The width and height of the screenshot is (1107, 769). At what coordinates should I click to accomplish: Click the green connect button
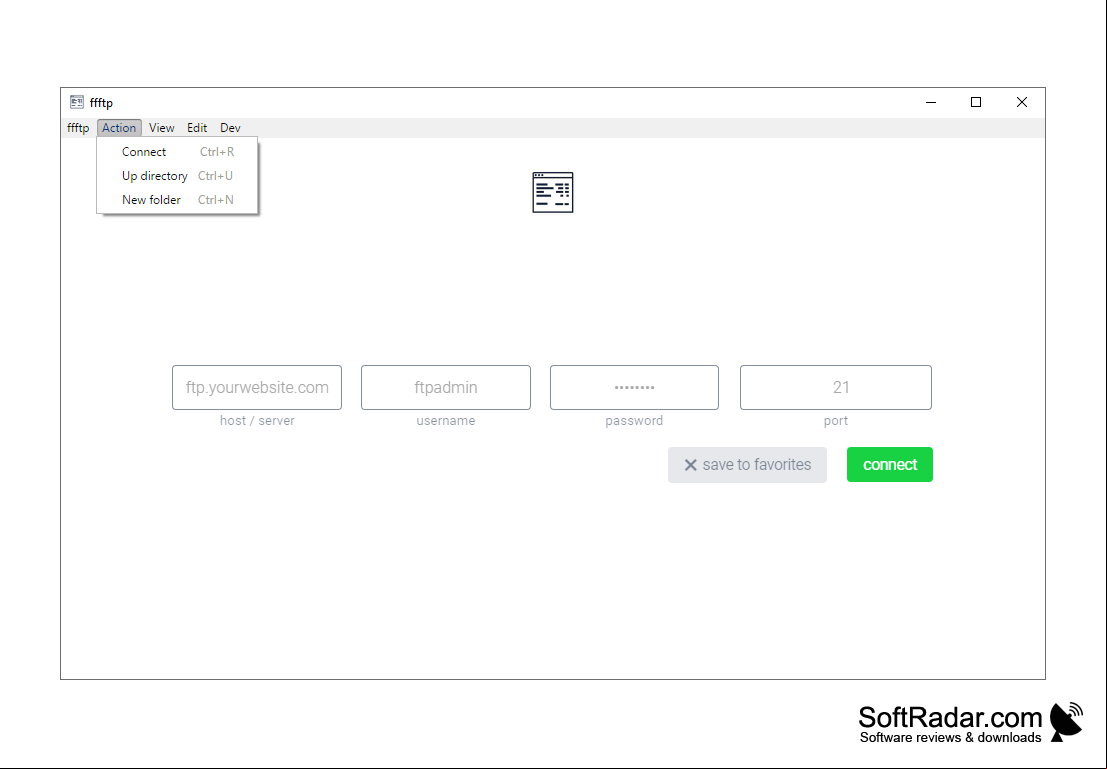pyautogui.click(x=890, y=465)
